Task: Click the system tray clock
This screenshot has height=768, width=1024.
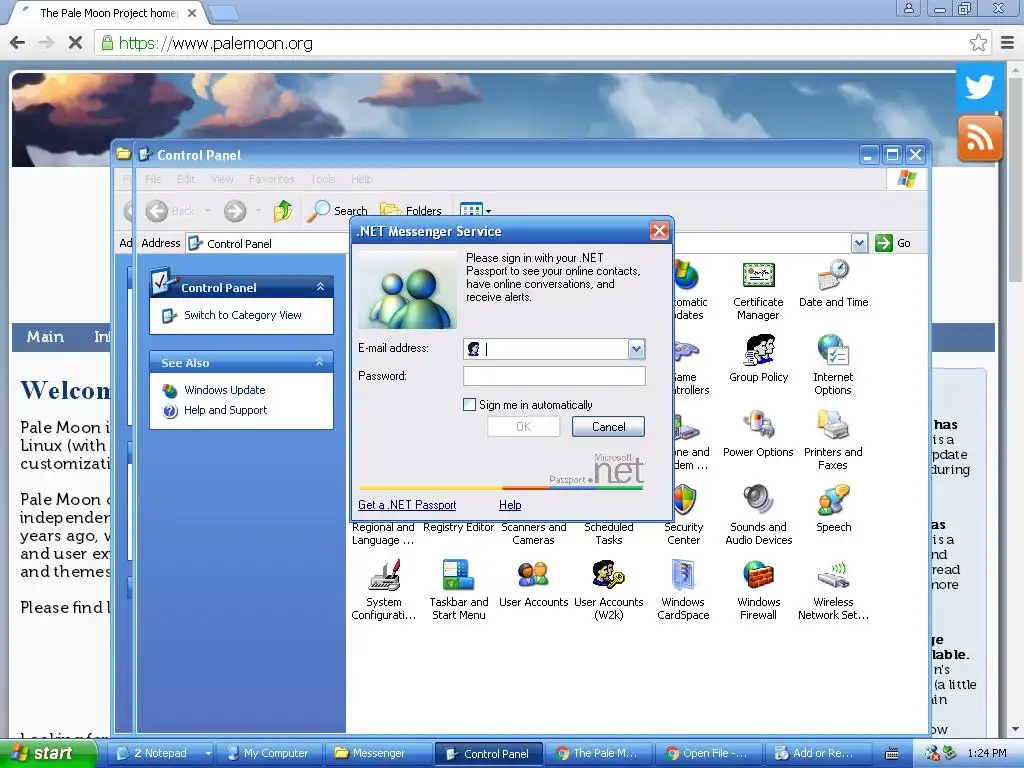Action: (987, 754)
